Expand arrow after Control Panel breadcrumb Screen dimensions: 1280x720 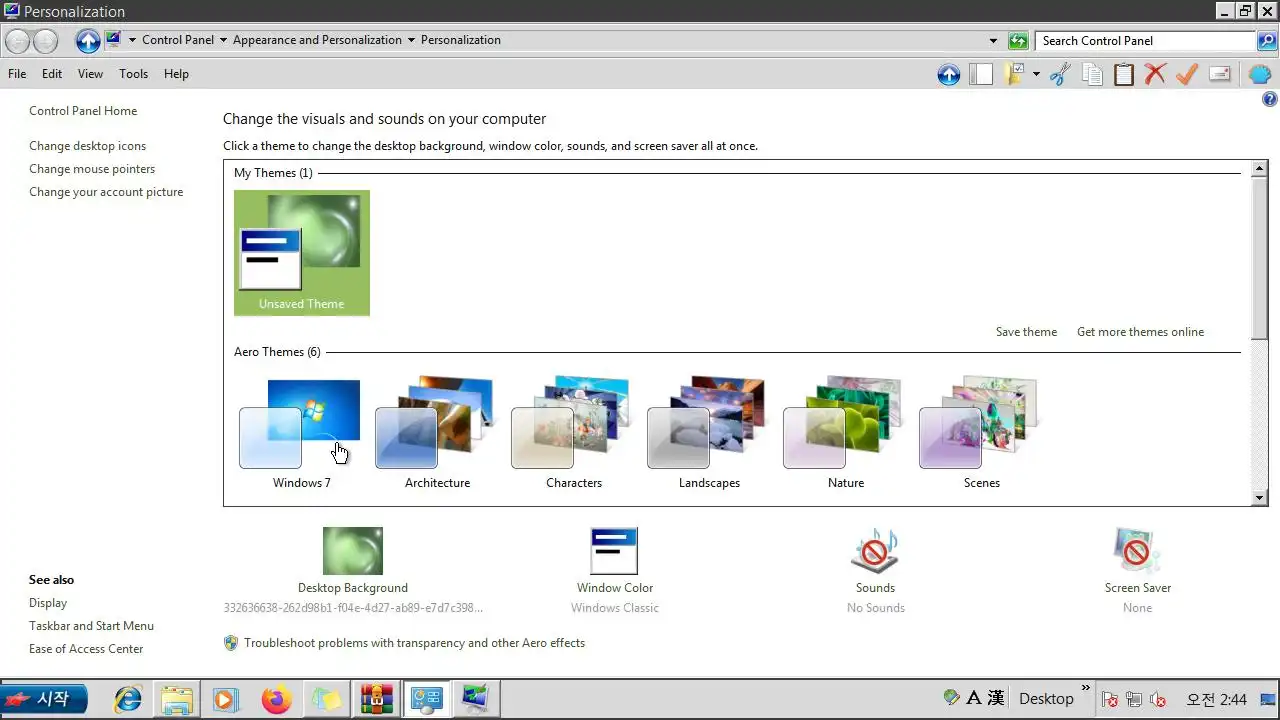224,40
